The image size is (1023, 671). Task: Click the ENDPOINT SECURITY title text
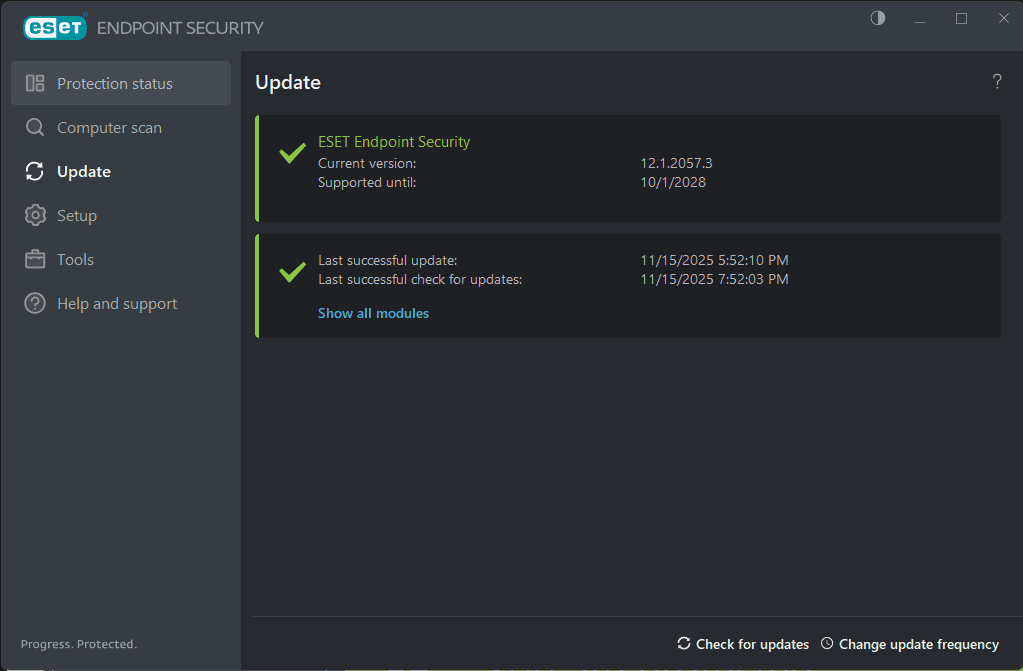180,28
